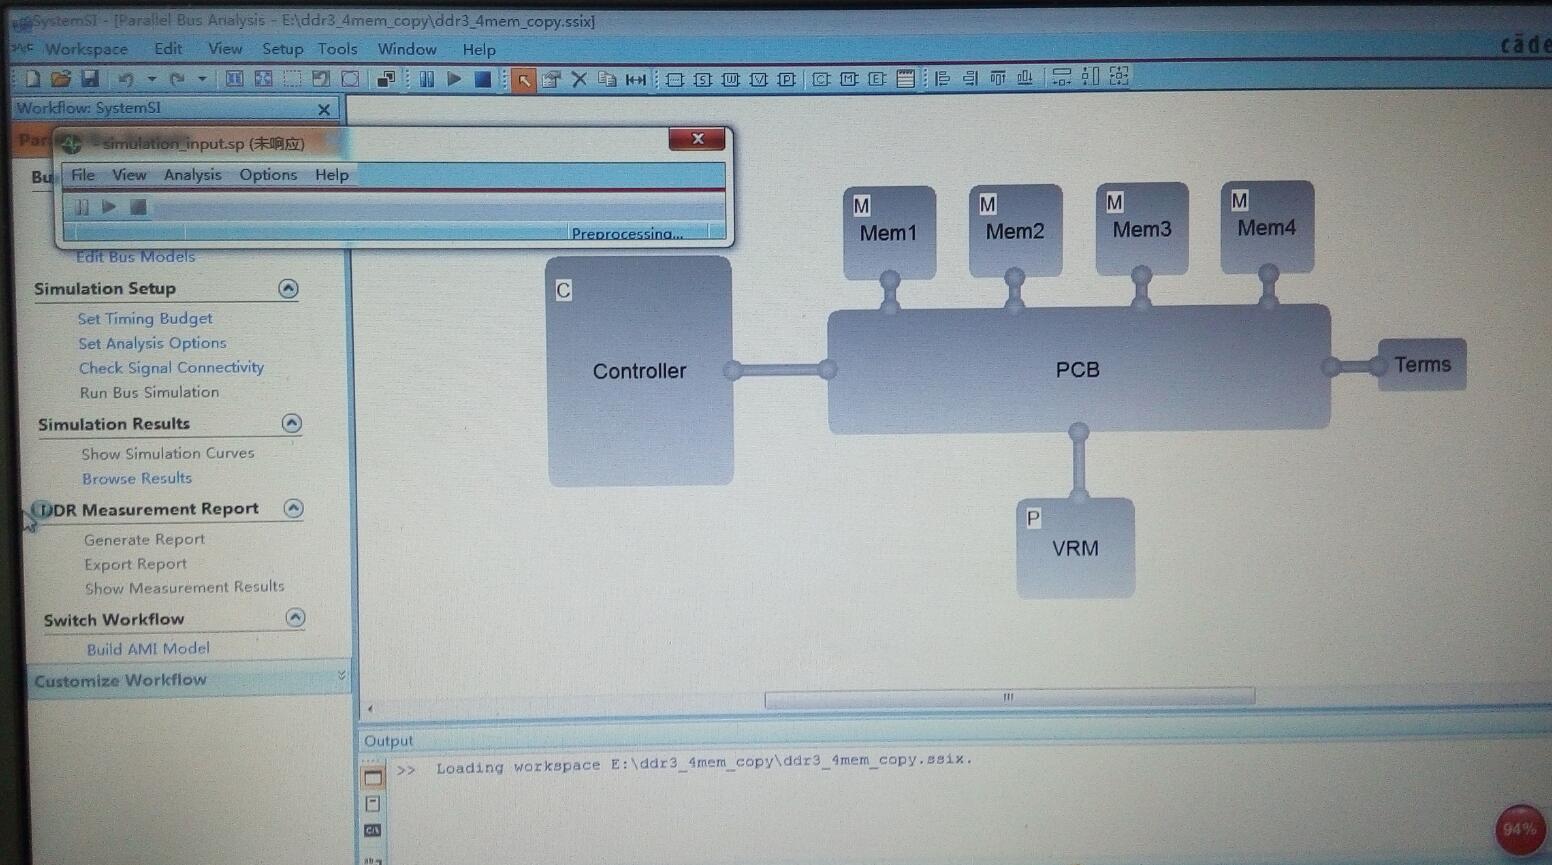Viewport: 1552px width, 865px height.
Task: Click the distribute horizontally toolbar icon
Action: (x=1062, y=77)
